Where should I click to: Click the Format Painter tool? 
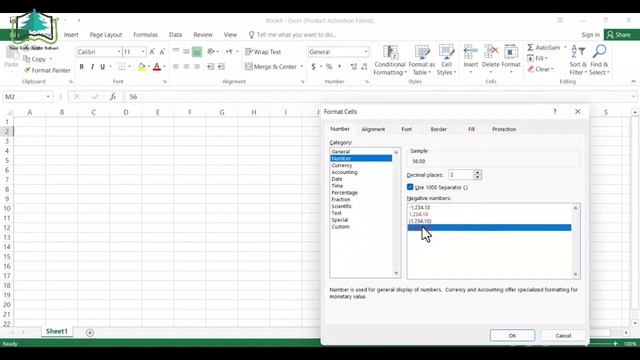pyautogui.click(x=47, y=70)
